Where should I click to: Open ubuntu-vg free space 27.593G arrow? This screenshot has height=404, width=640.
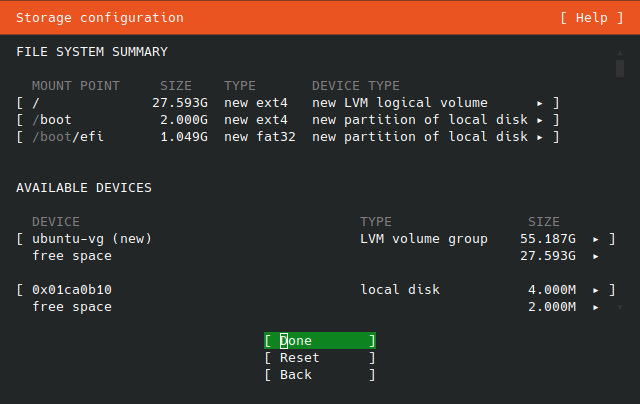(596, 256)
